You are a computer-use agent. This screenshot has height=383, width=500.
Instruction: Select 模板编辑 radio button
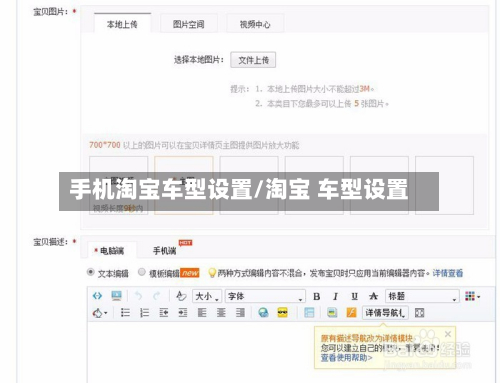pos(142,272)
